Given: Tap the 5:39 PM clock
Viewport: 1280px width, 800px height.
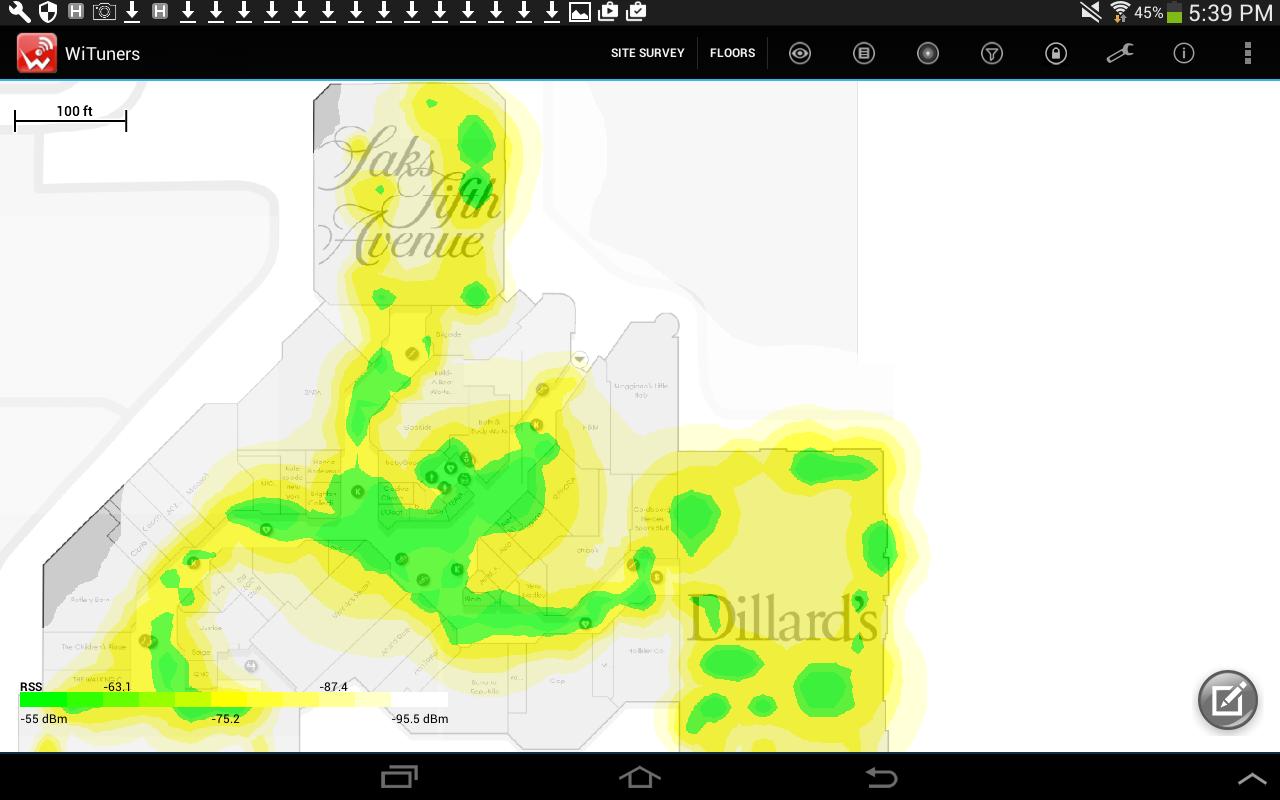Looking at the screenshot, I should tap(1231, 13).
